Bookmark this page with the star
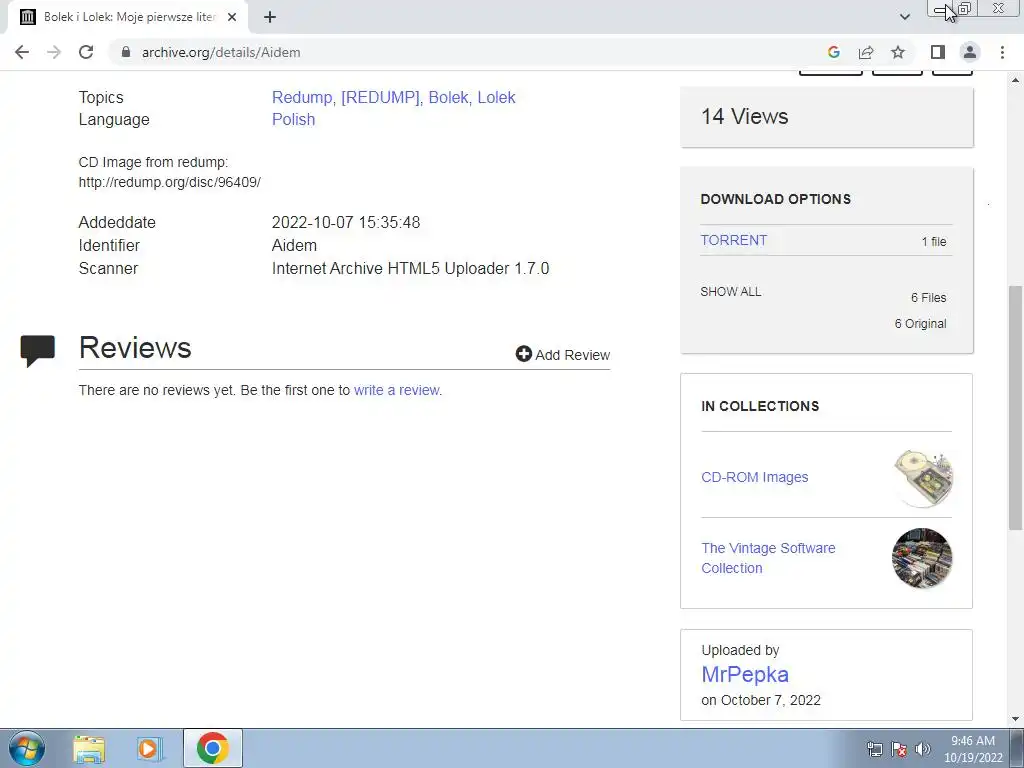Viewport: 1024px width, 768px height. [898, 52]
